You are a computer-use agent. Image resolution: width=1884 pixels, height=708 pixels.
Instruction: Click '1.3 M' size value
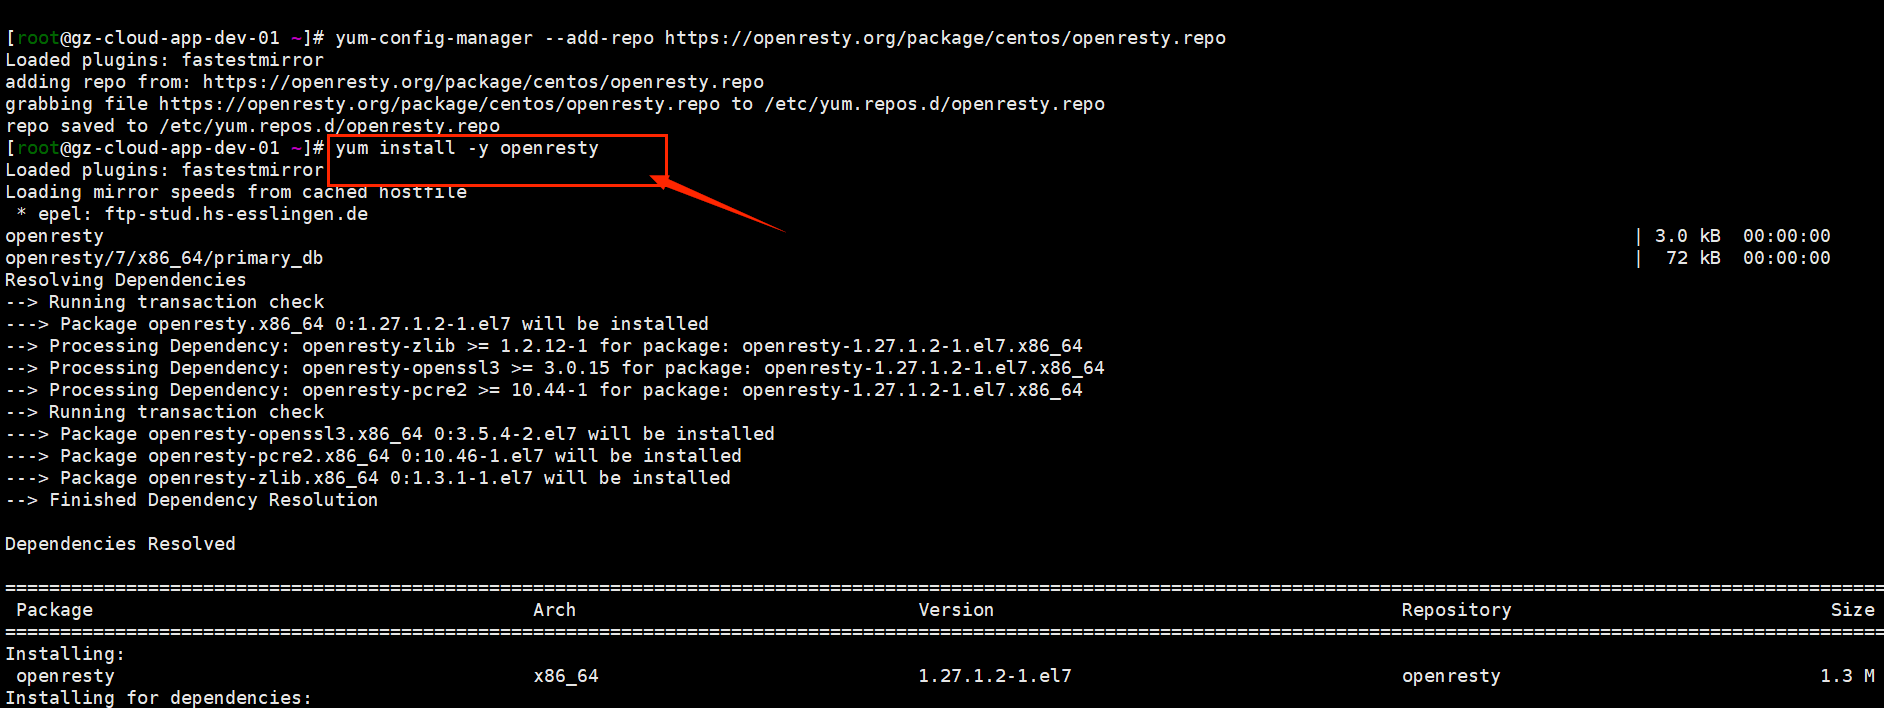coord(1847,676)
